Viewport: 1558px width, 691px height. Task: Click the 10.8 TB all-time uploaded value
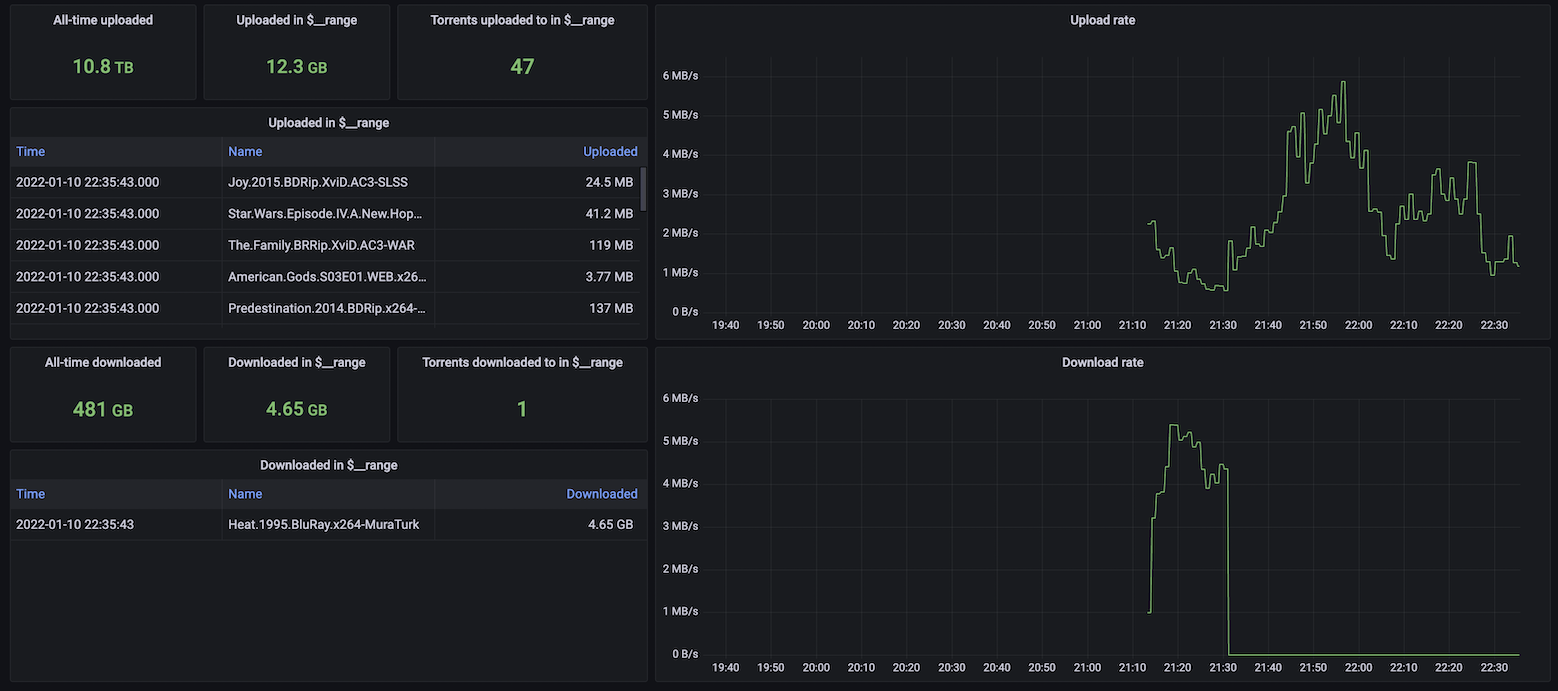click(103, 67)
